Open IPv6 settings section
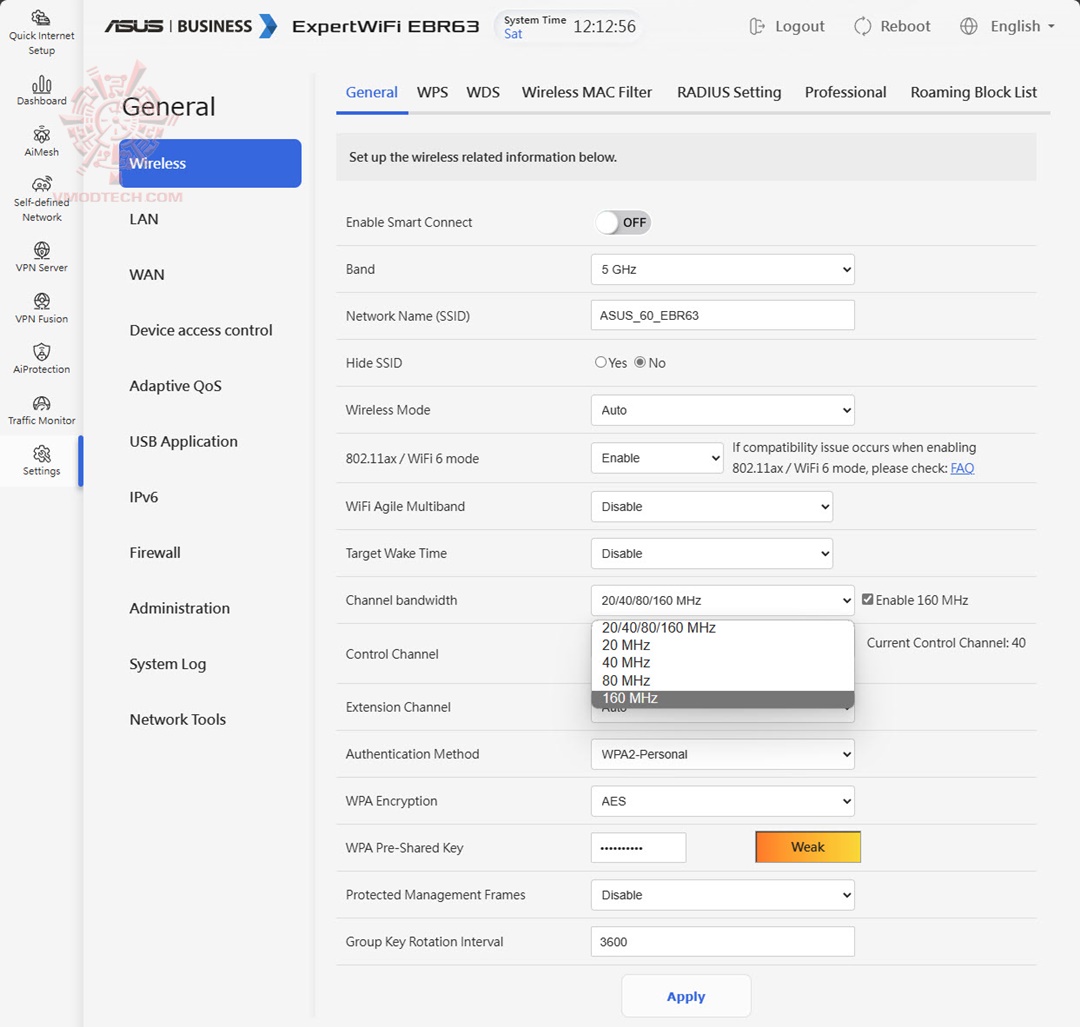 [144, 497]
